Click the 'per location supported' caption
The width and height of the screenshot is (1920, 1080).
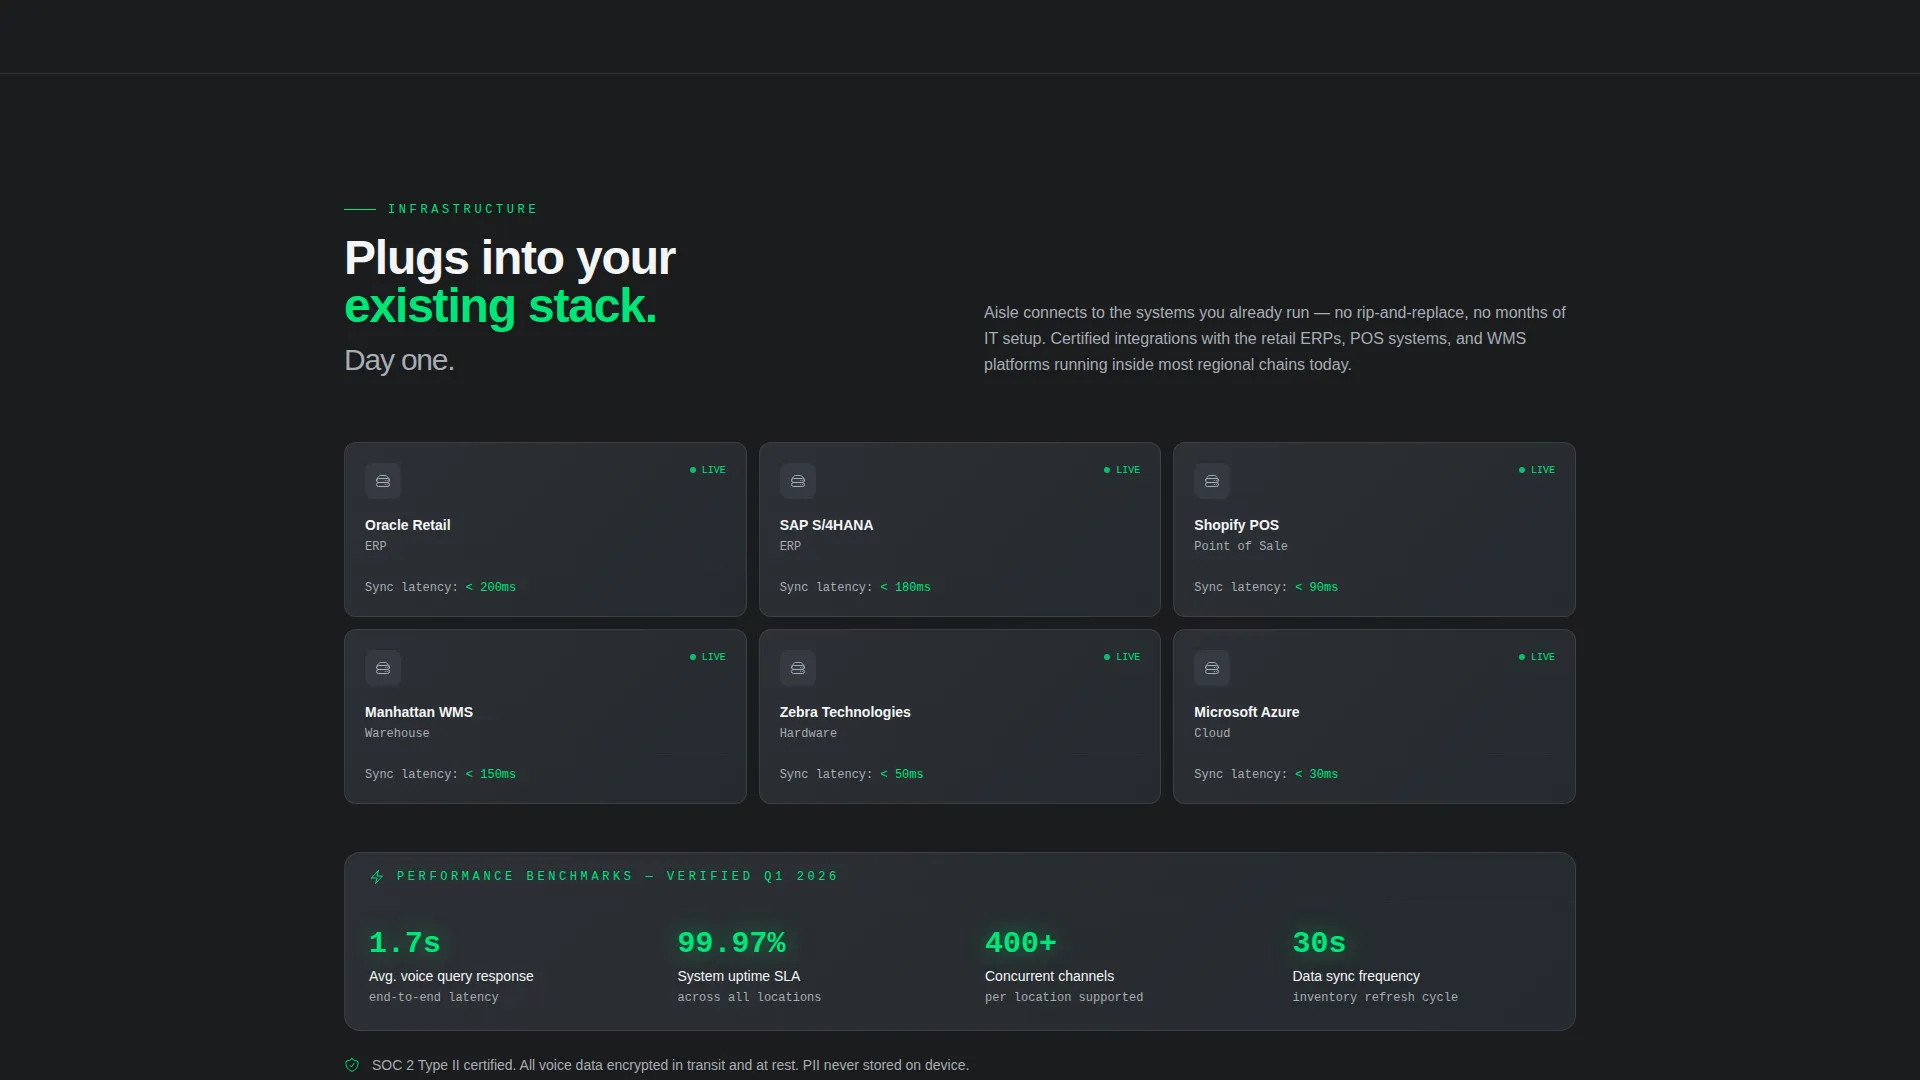coord(1064,997)
